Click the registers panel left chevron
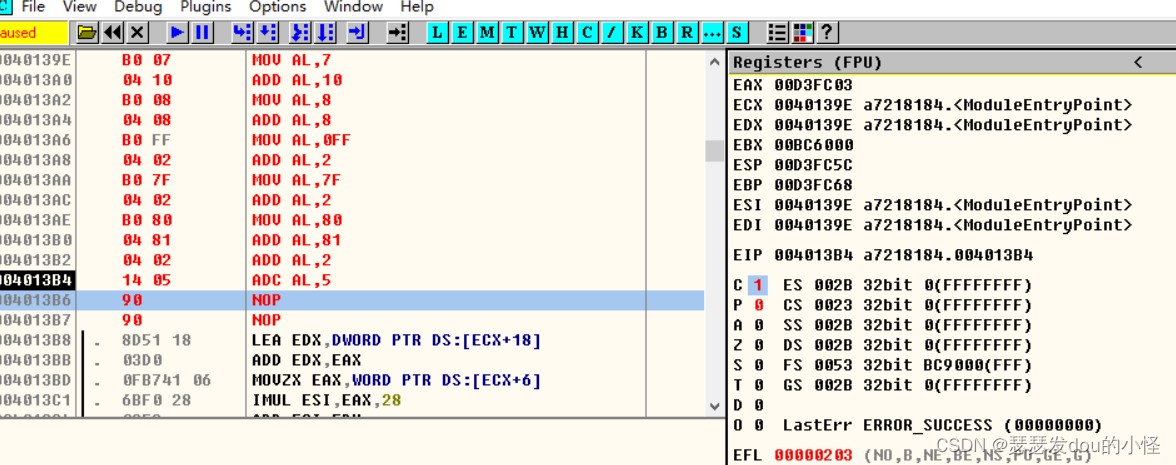The height and width of the screenshot is (465, 1176). 1138,62
